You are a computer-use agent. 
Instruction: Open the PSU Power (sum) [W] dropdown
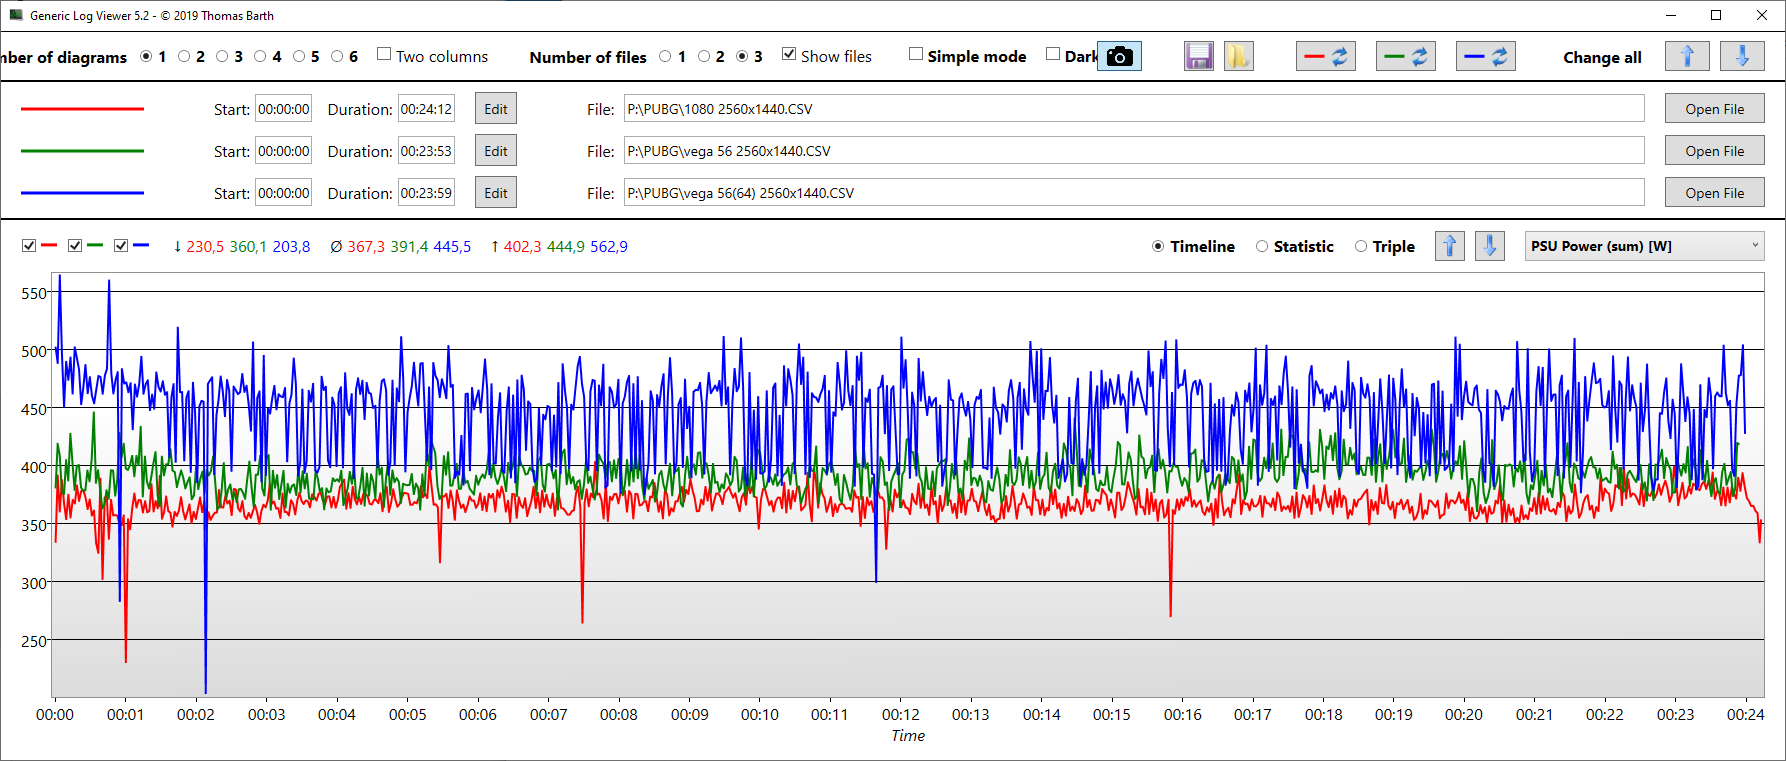pos(1644,246)
